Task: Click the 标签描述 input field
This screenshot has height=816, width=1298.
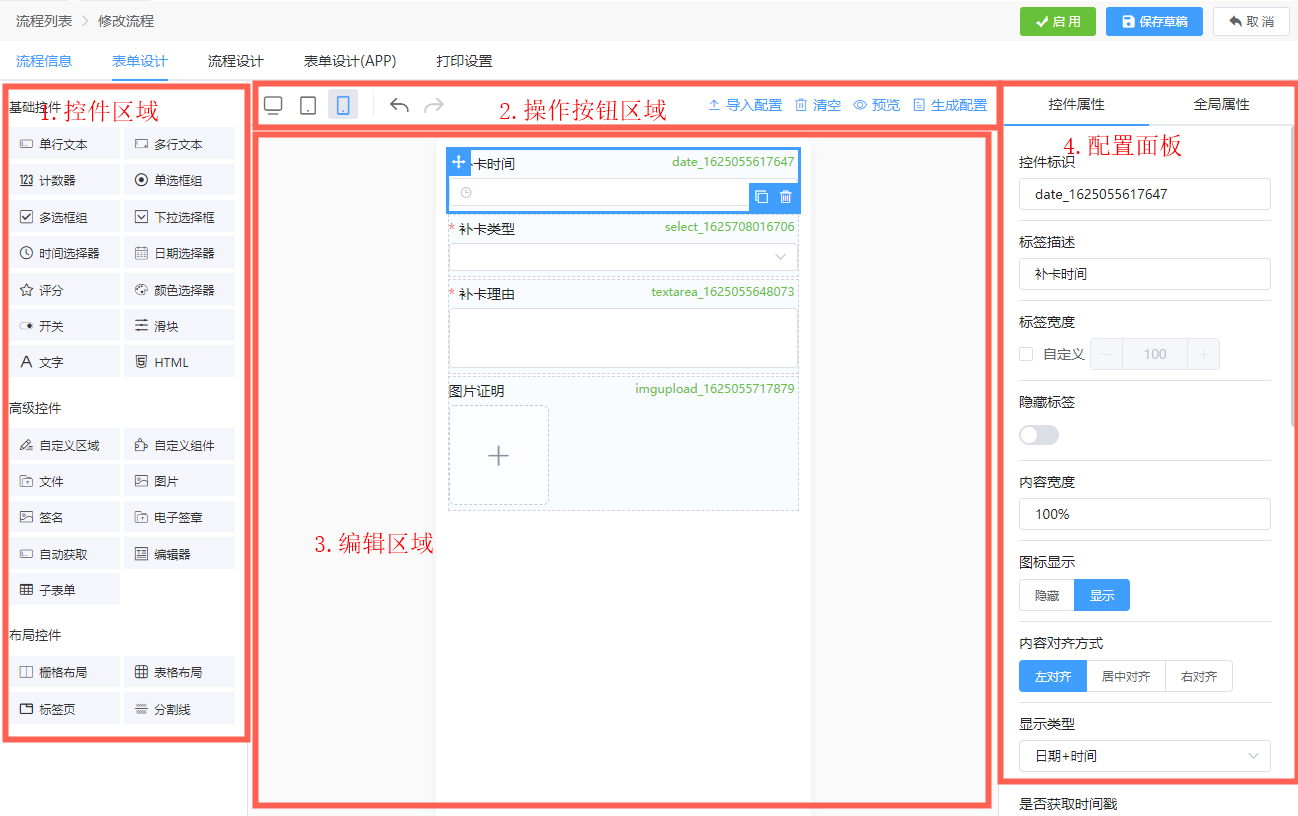Action: (1145, 274)
